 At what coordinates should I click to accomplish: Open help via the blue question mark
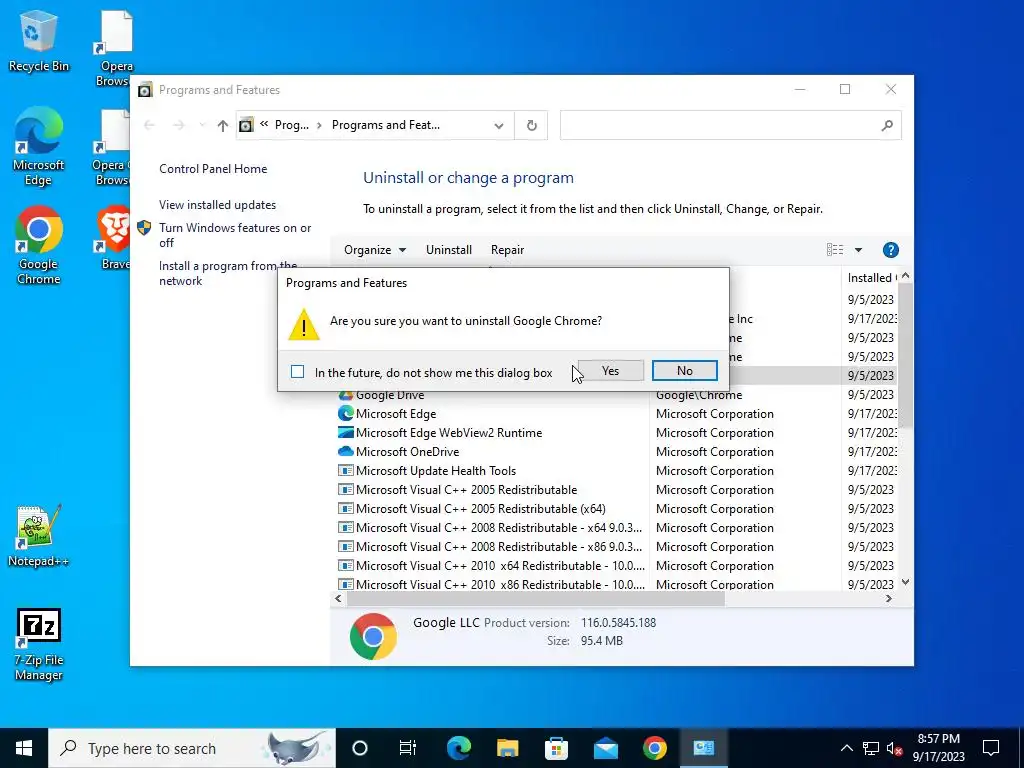(890, 250)
